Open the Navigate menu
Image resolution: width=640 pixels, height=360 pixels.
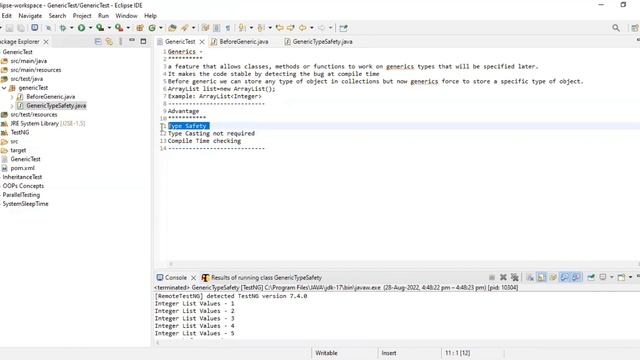(x=30, y=16)
